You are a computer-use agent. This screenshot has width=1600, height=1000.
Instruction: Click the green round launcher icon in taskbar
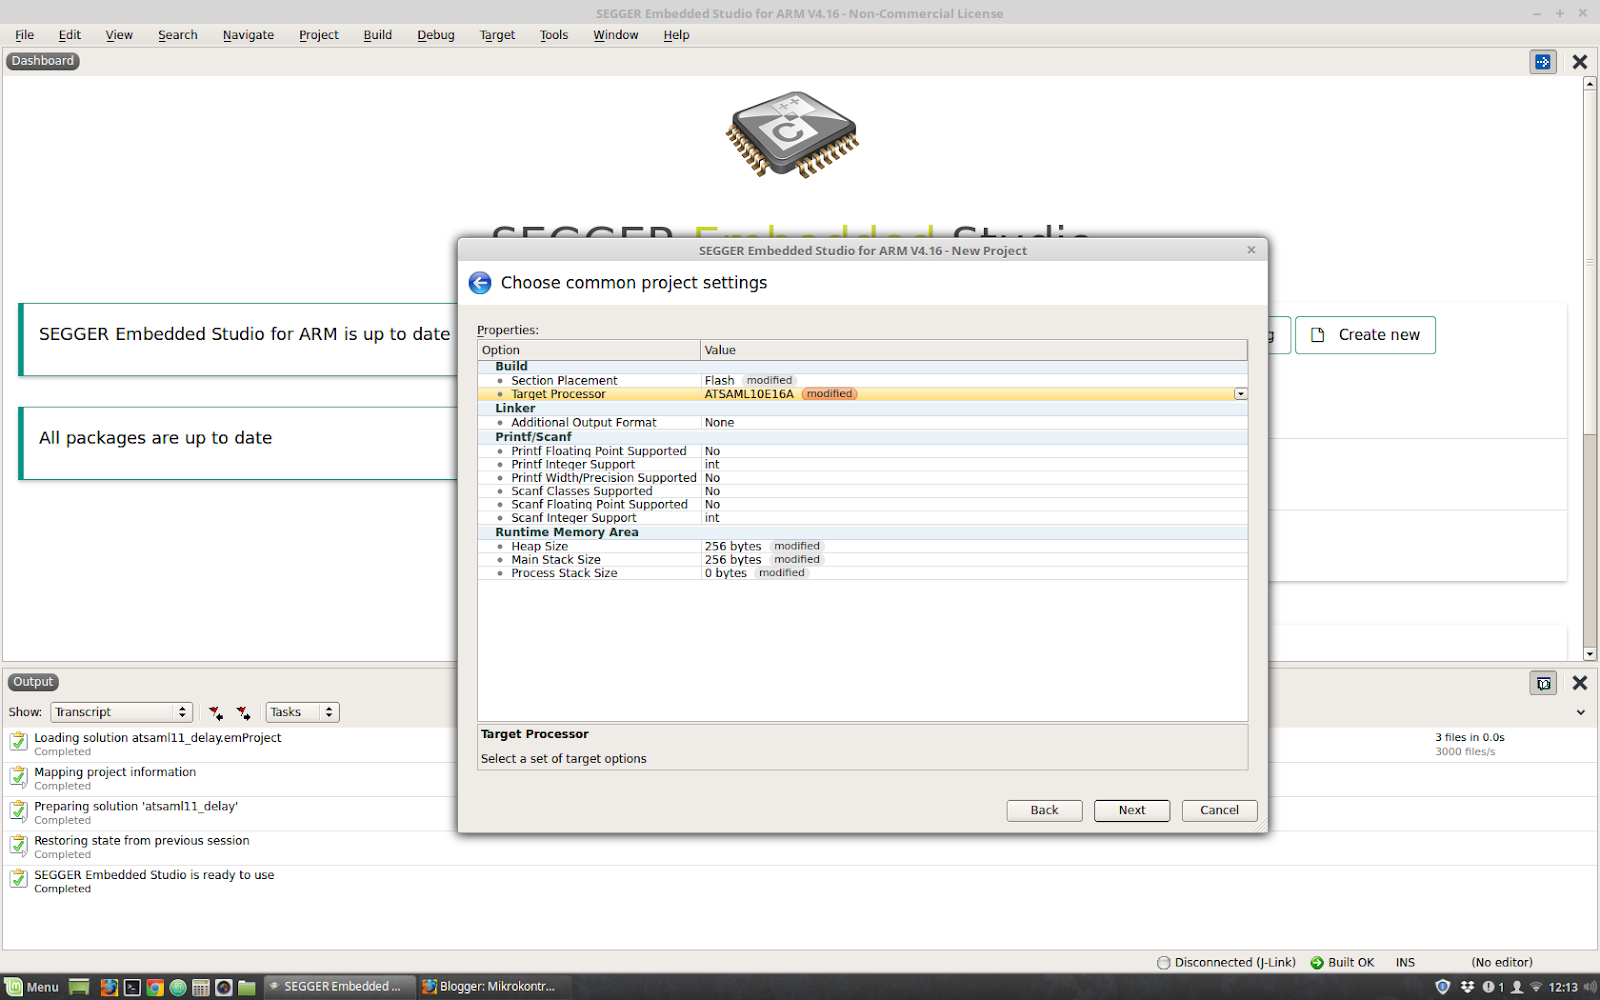coord(178,987)
